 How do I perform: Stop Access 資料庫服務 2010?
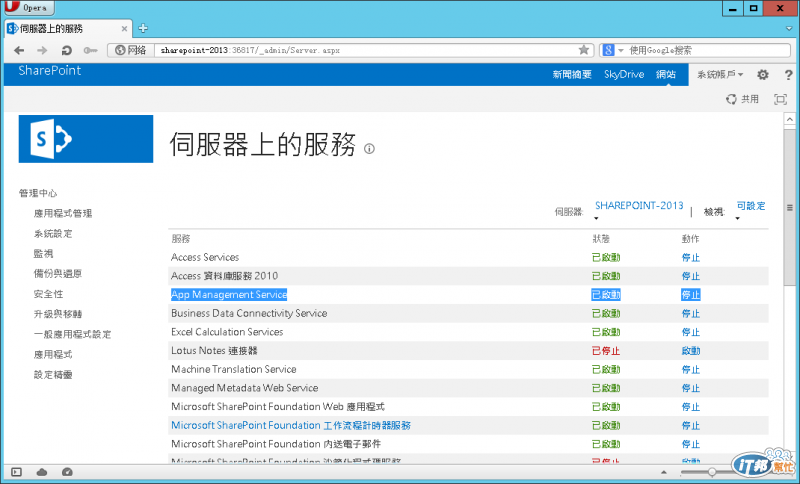tap(691, 276)
